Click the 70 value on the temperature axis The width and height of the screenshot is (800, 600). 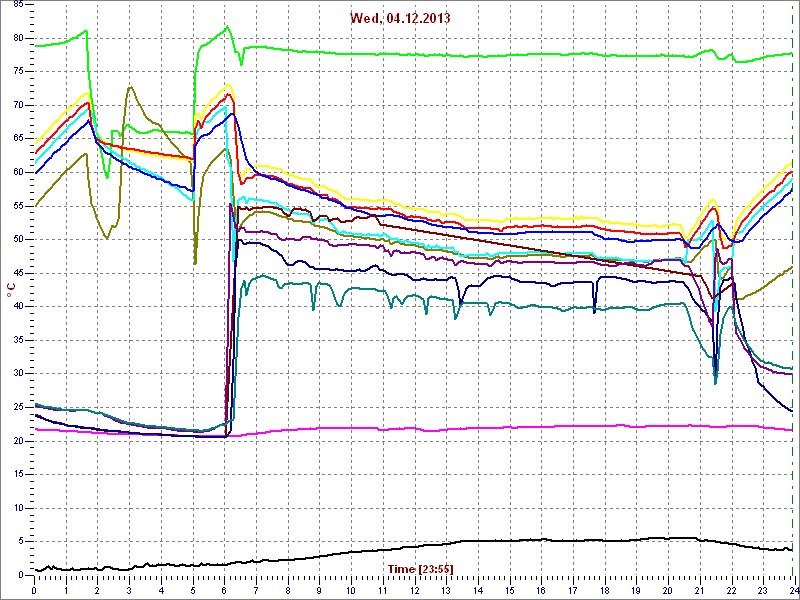point(18,105)
